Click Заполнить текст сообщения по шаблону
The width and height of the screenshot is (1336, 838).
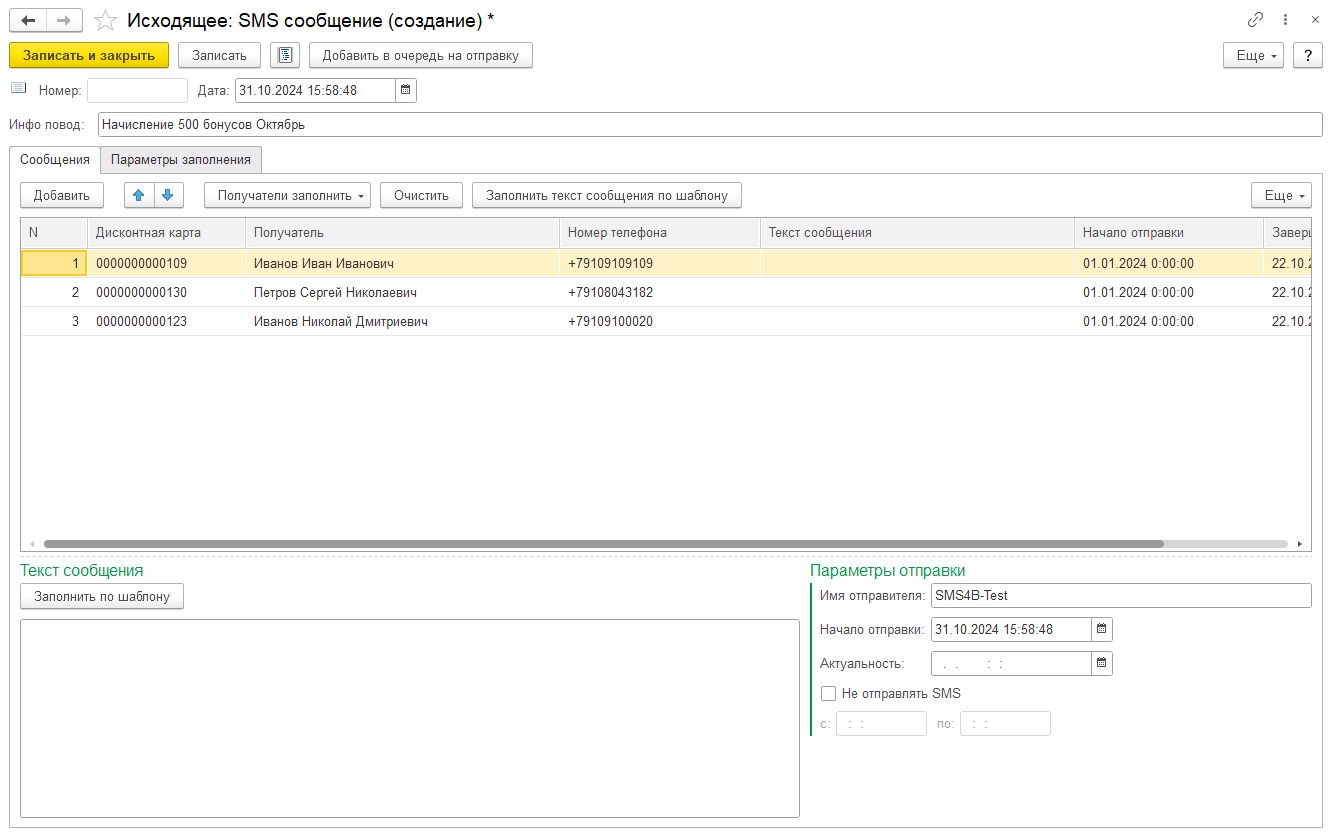[x=607, y=195]
